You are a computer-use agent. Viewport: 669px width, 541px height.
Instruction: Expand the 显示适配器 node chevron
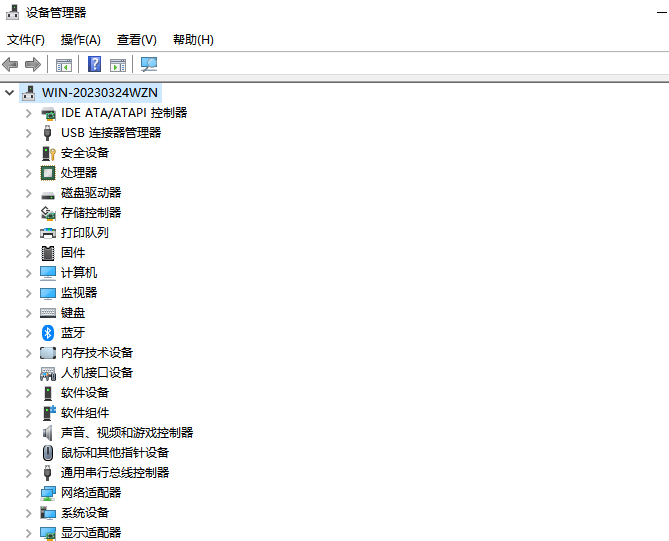pyautogui.click(x=29, y=533)
